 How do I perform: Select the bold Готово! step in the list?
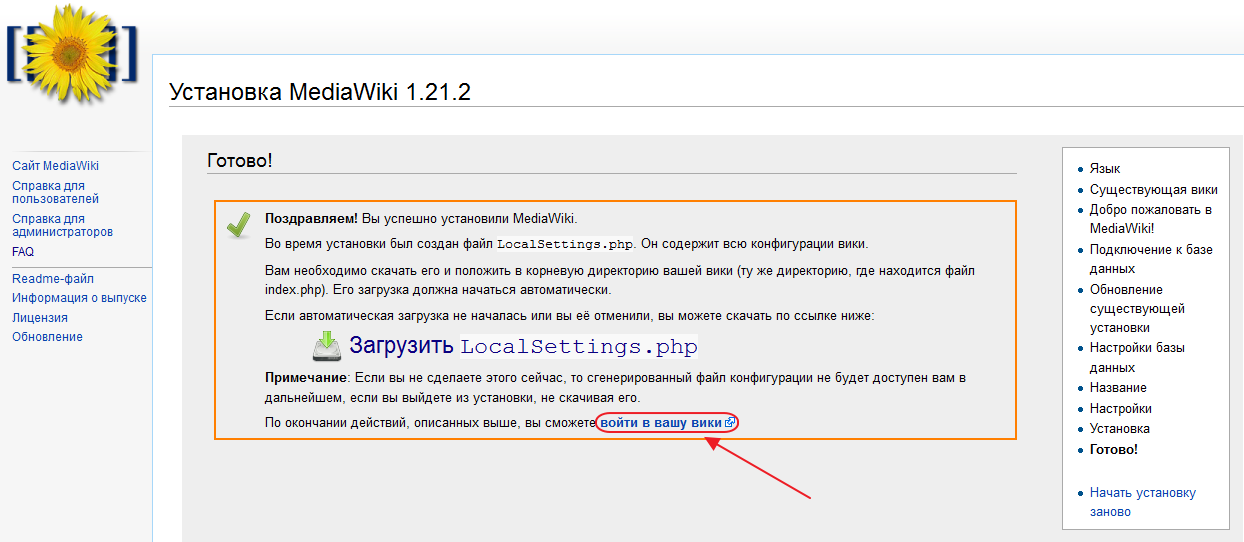pos(1114,450)
